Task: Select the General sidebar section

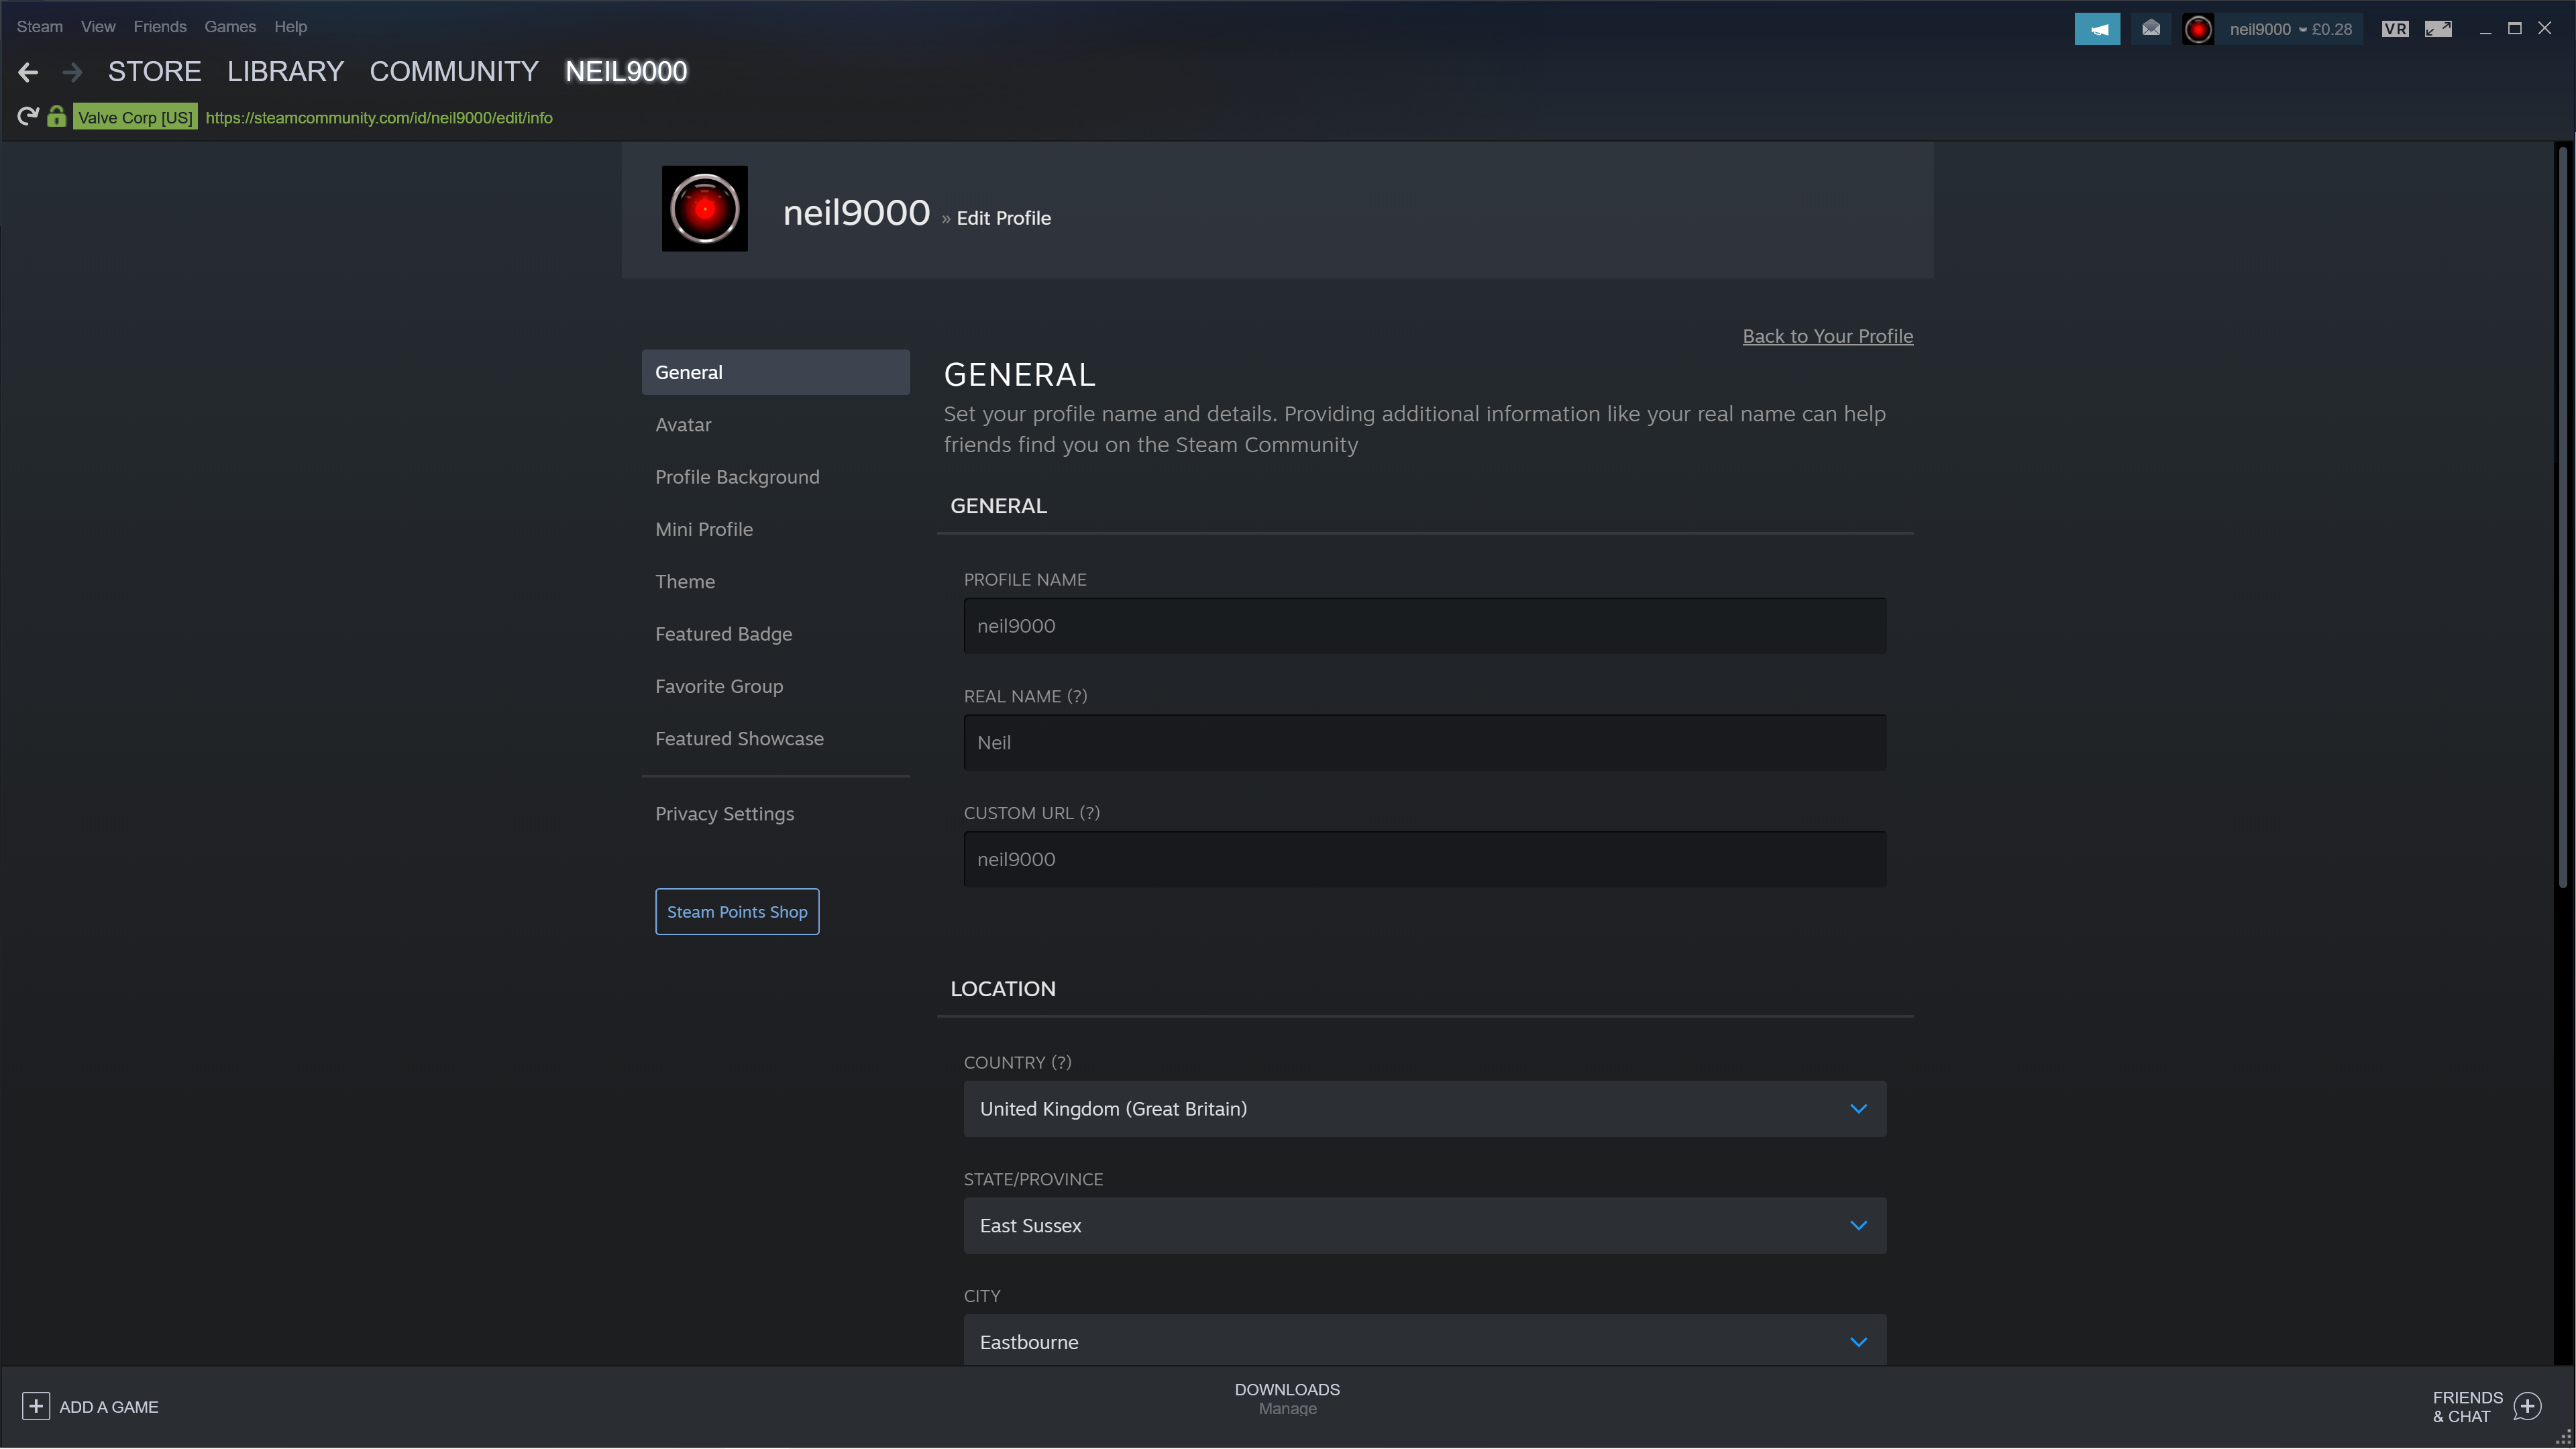Action: pyautogui.click(x=776, y=372)
